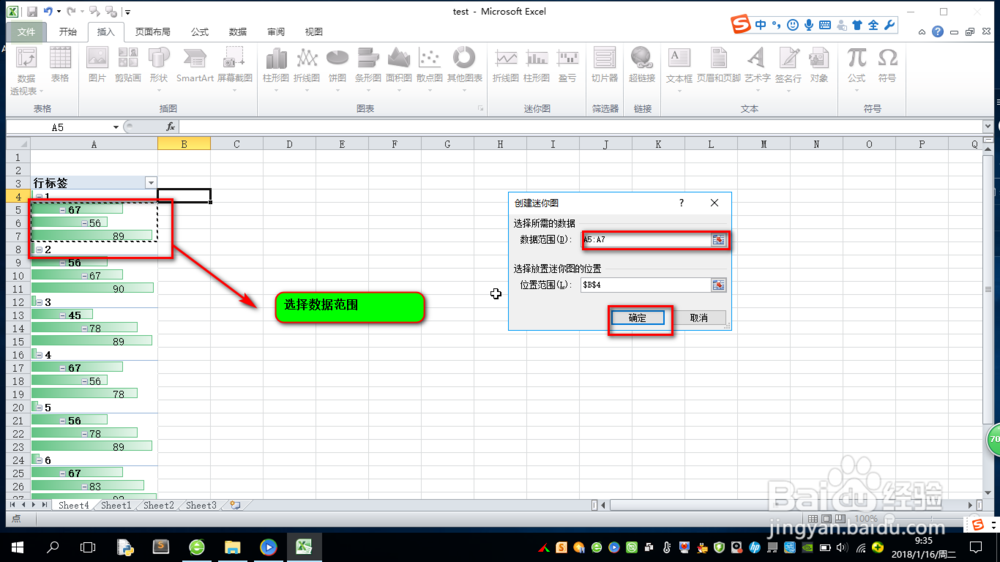Switch to the View tab

coord(314,31)
